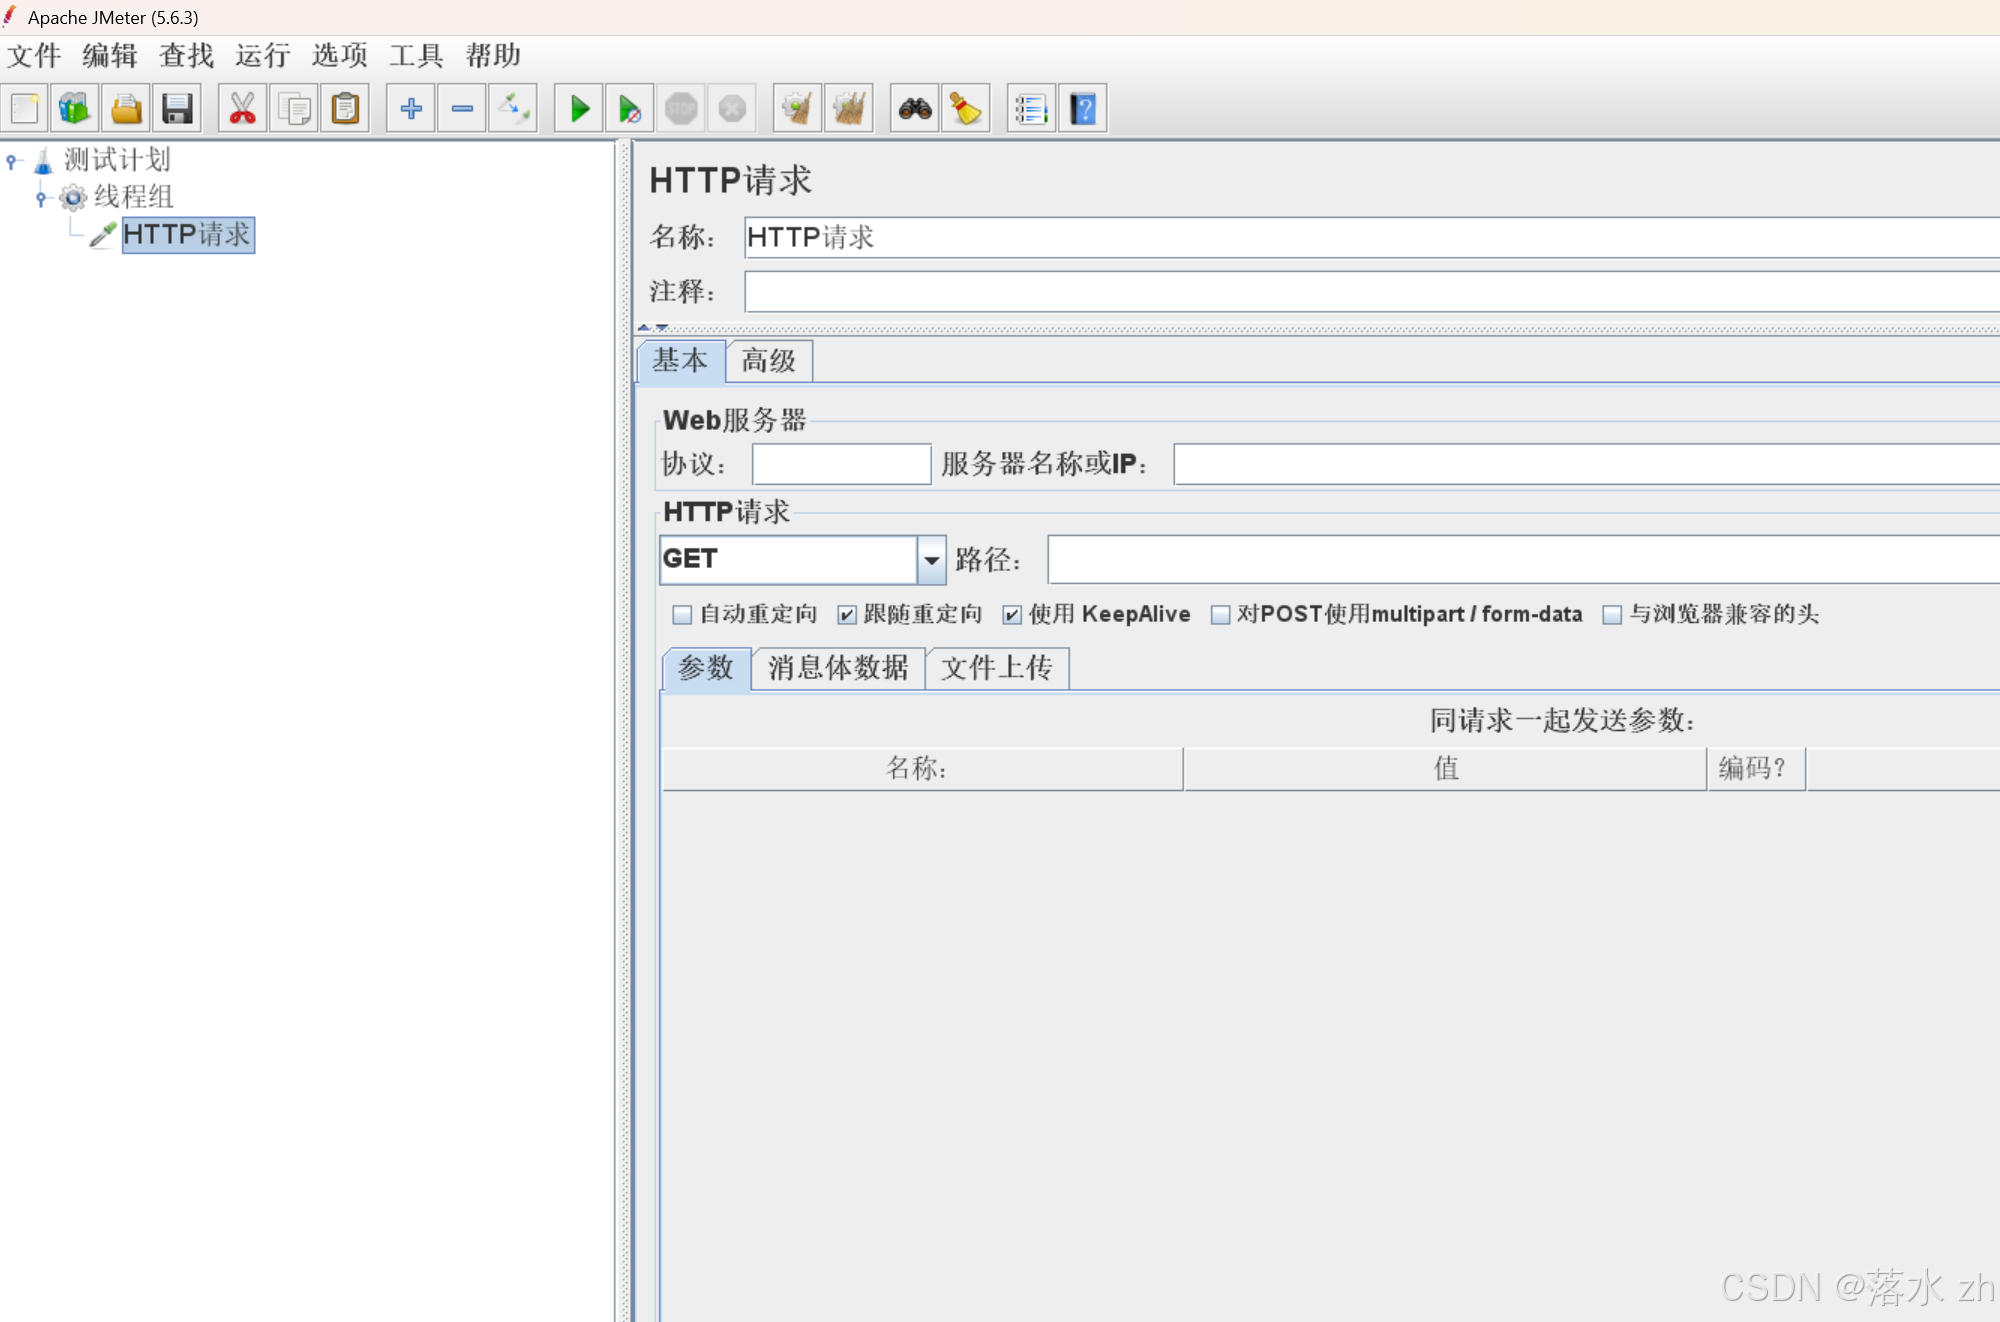The height and width of the screenshot is (1322, 2000).
Task: Open the Function Helper list icon
Action: tap(1031, 108)
